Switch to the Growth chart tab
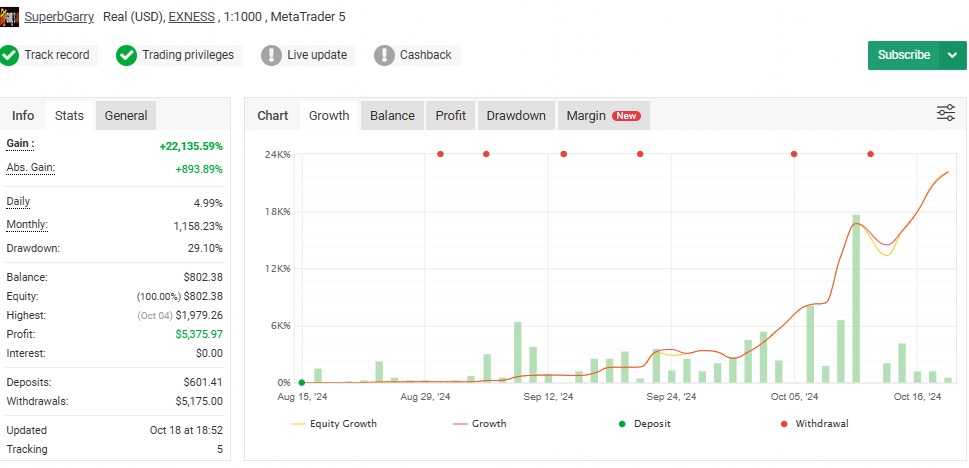This screenshot has width=969, height=468. (x=329, y=116)
